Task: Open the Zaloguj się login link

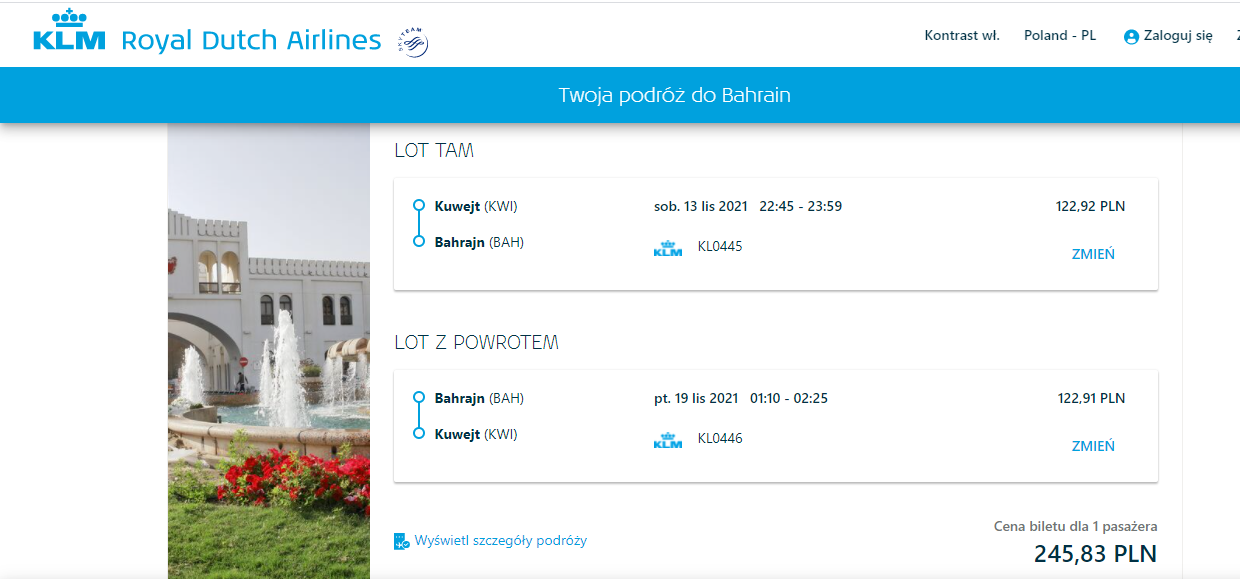Action: pyautogui.click(x=1178, y=36)
